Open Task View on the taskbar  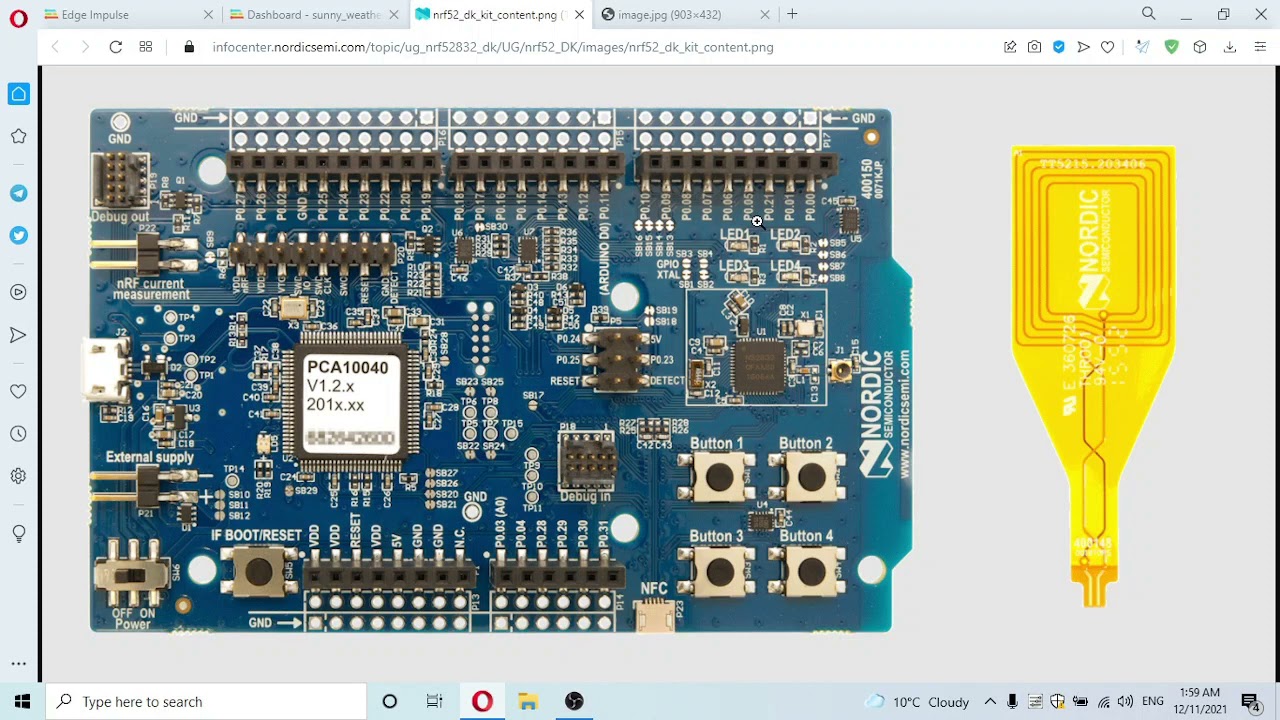435,701
